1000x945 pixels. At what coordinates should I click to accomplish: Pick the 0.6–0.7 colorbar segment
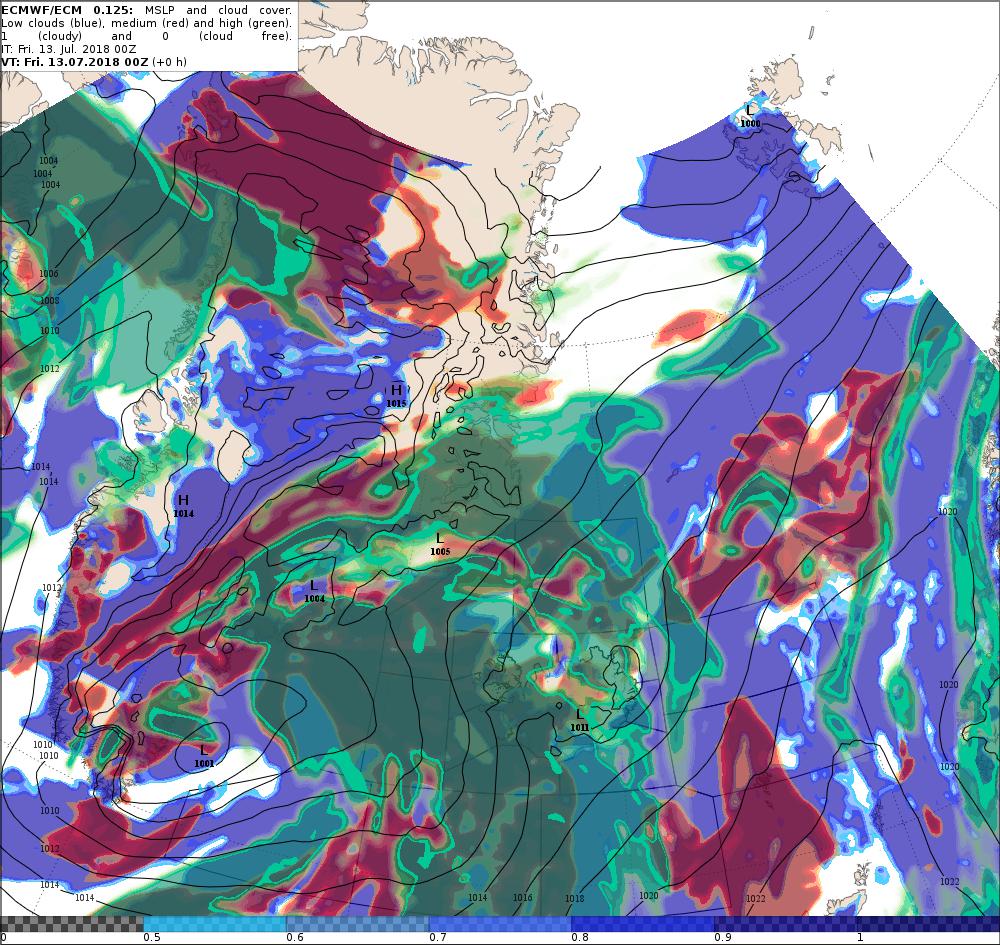(x=358, y=924)
